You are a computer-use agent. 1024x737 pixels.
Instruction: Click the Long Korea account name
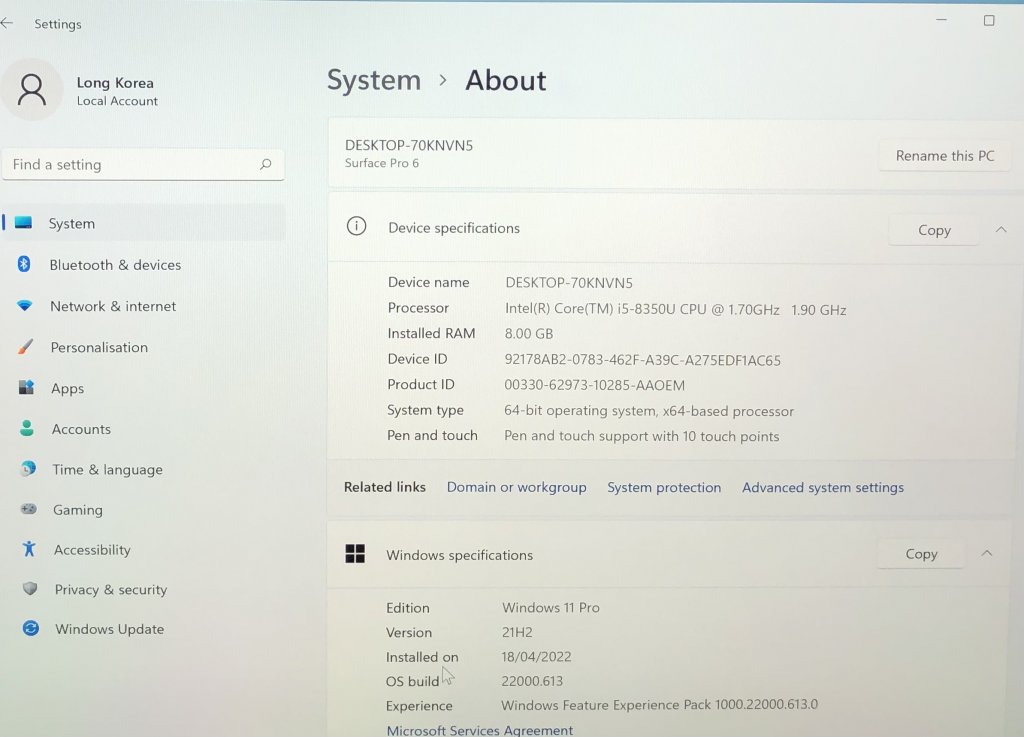point(115,83)
